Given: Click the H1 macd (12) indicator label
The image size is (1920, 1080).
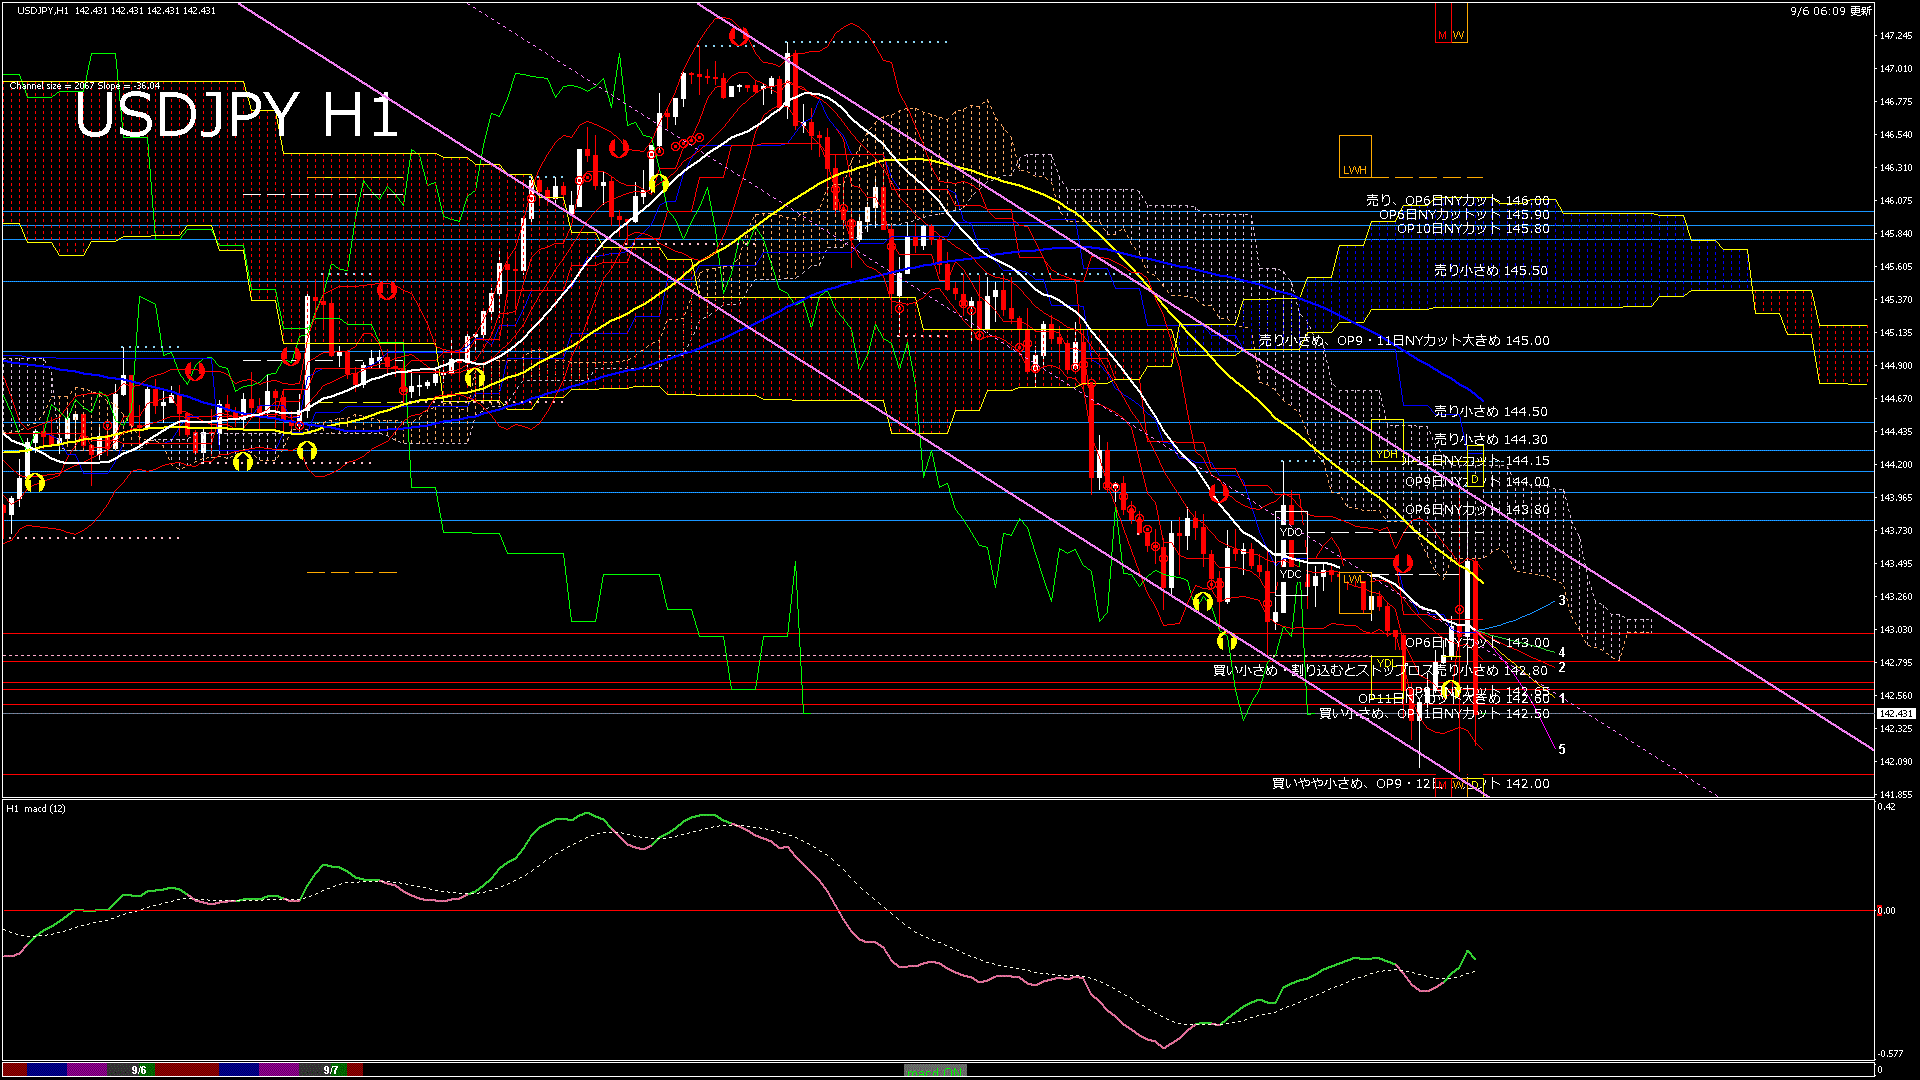Looking at the screenshot, I should [x=36, y=808].
